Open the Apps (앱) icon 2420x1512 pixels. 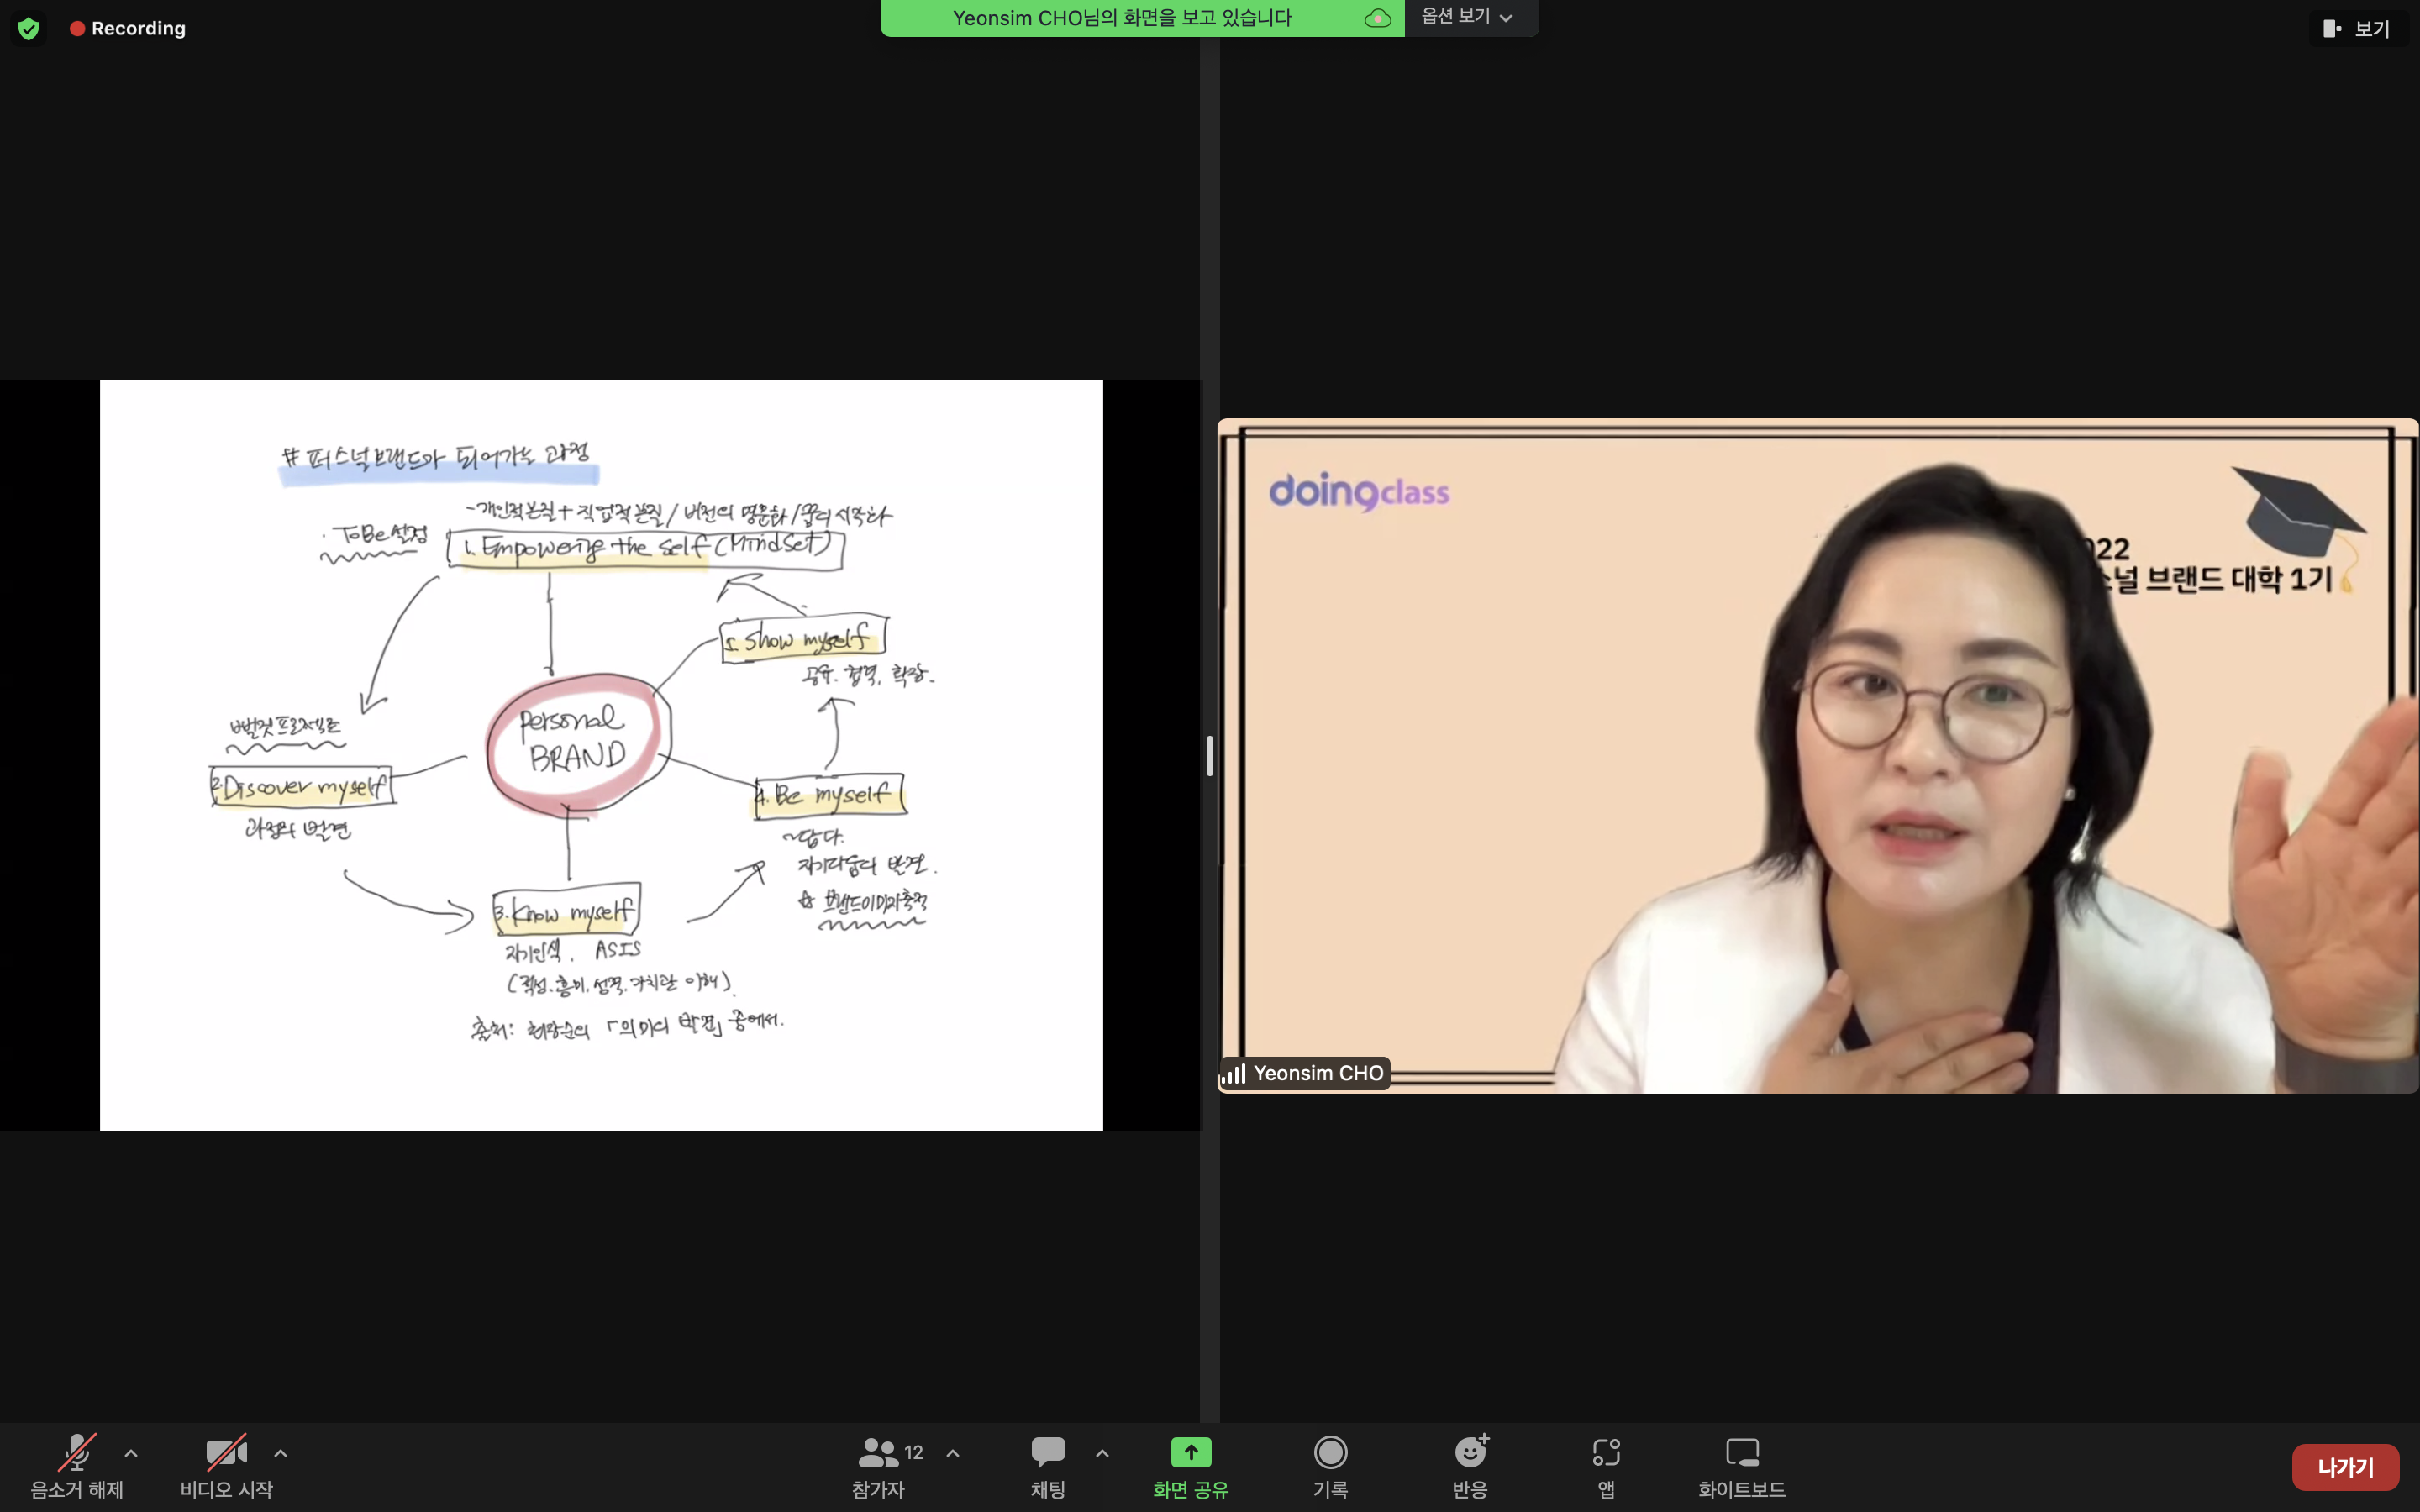coord(1606,1452)
